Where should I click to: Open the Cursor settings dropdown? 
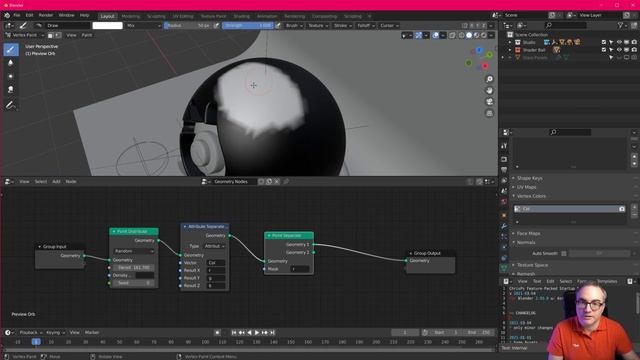pyautogui.click(x=389, y=25)
